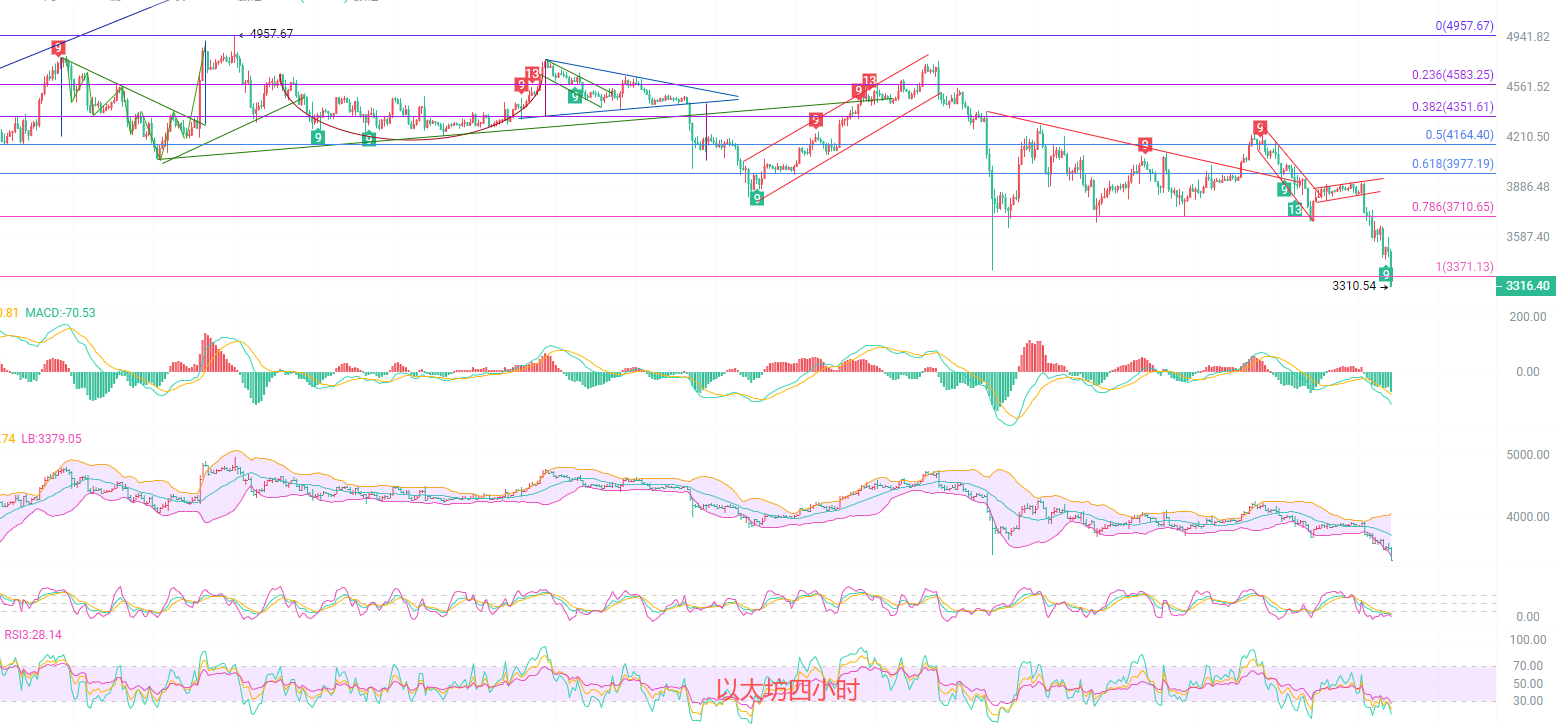Image resolution: width=1556 pixels, height=726 pixels.
Task: Click the 3310.54 low price arrow label
Action: pyautogui.click(x=1360, y=286)
